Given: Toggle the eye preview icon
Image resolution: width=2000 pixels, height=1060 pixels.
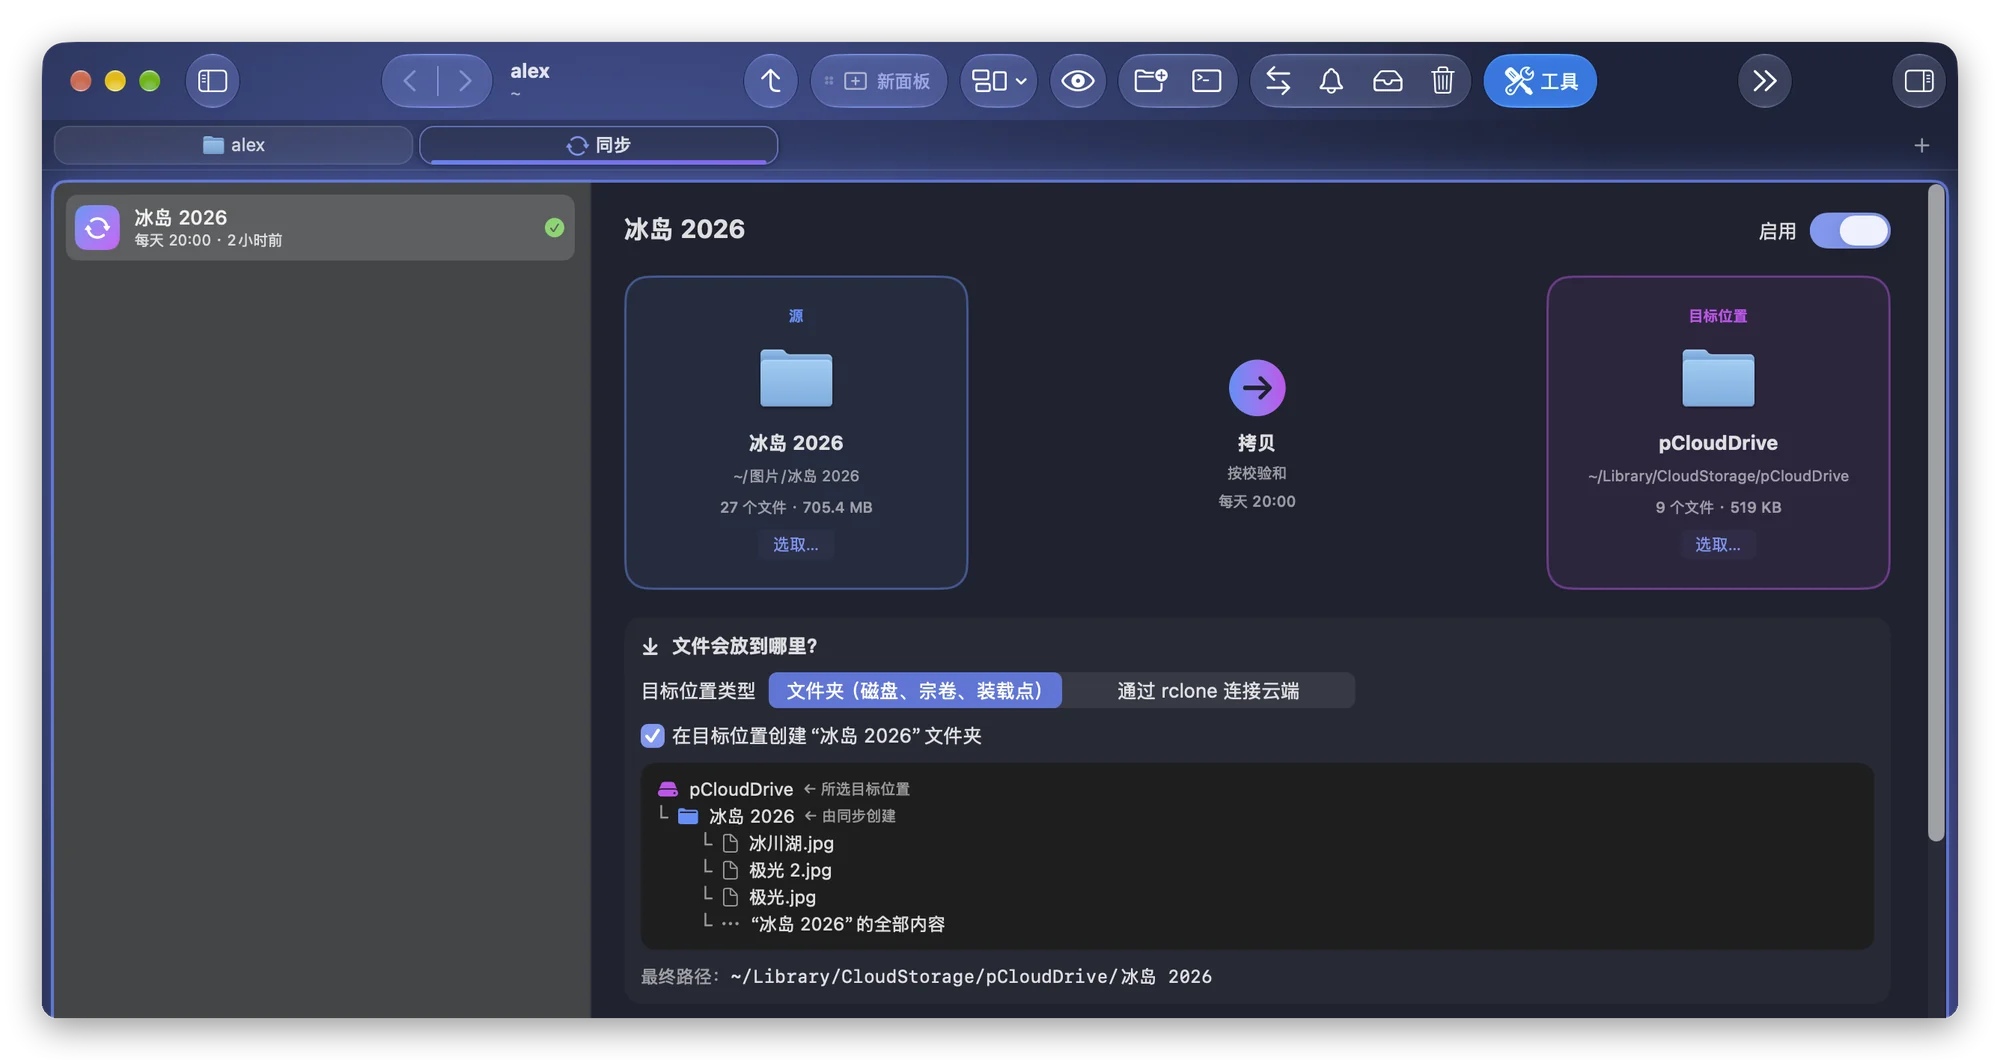Looking at the screenshot, I should point(1077,81).
